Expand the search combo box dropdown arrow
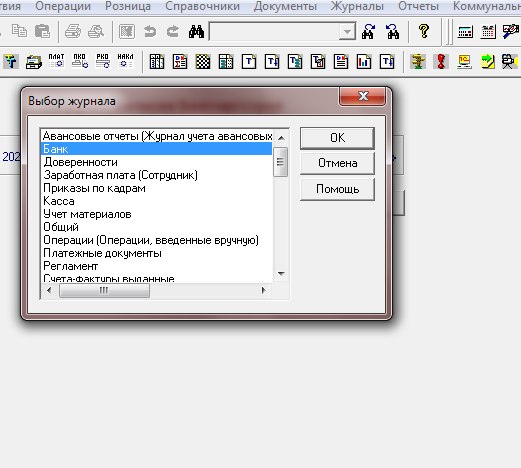 coord(347,32)
